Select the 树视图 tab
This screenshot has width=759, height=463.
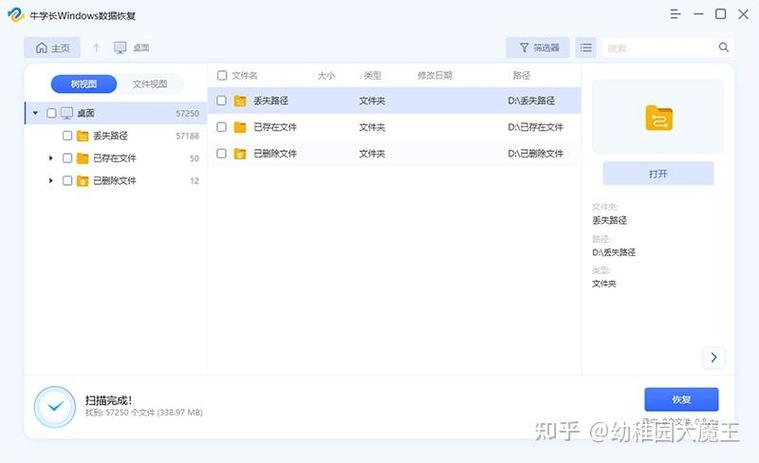tap(84, 84)
